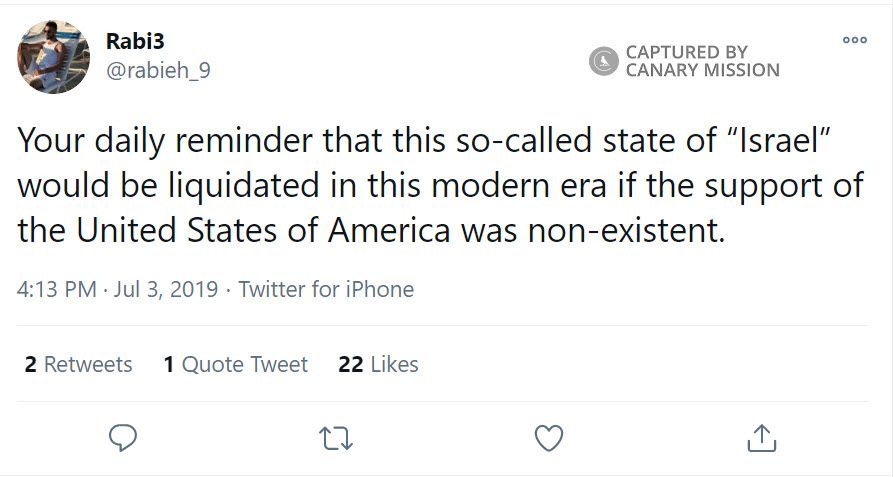Show the 1 Quote Tweet
This screenshot has width=893, height=477.
coord(236,364)
